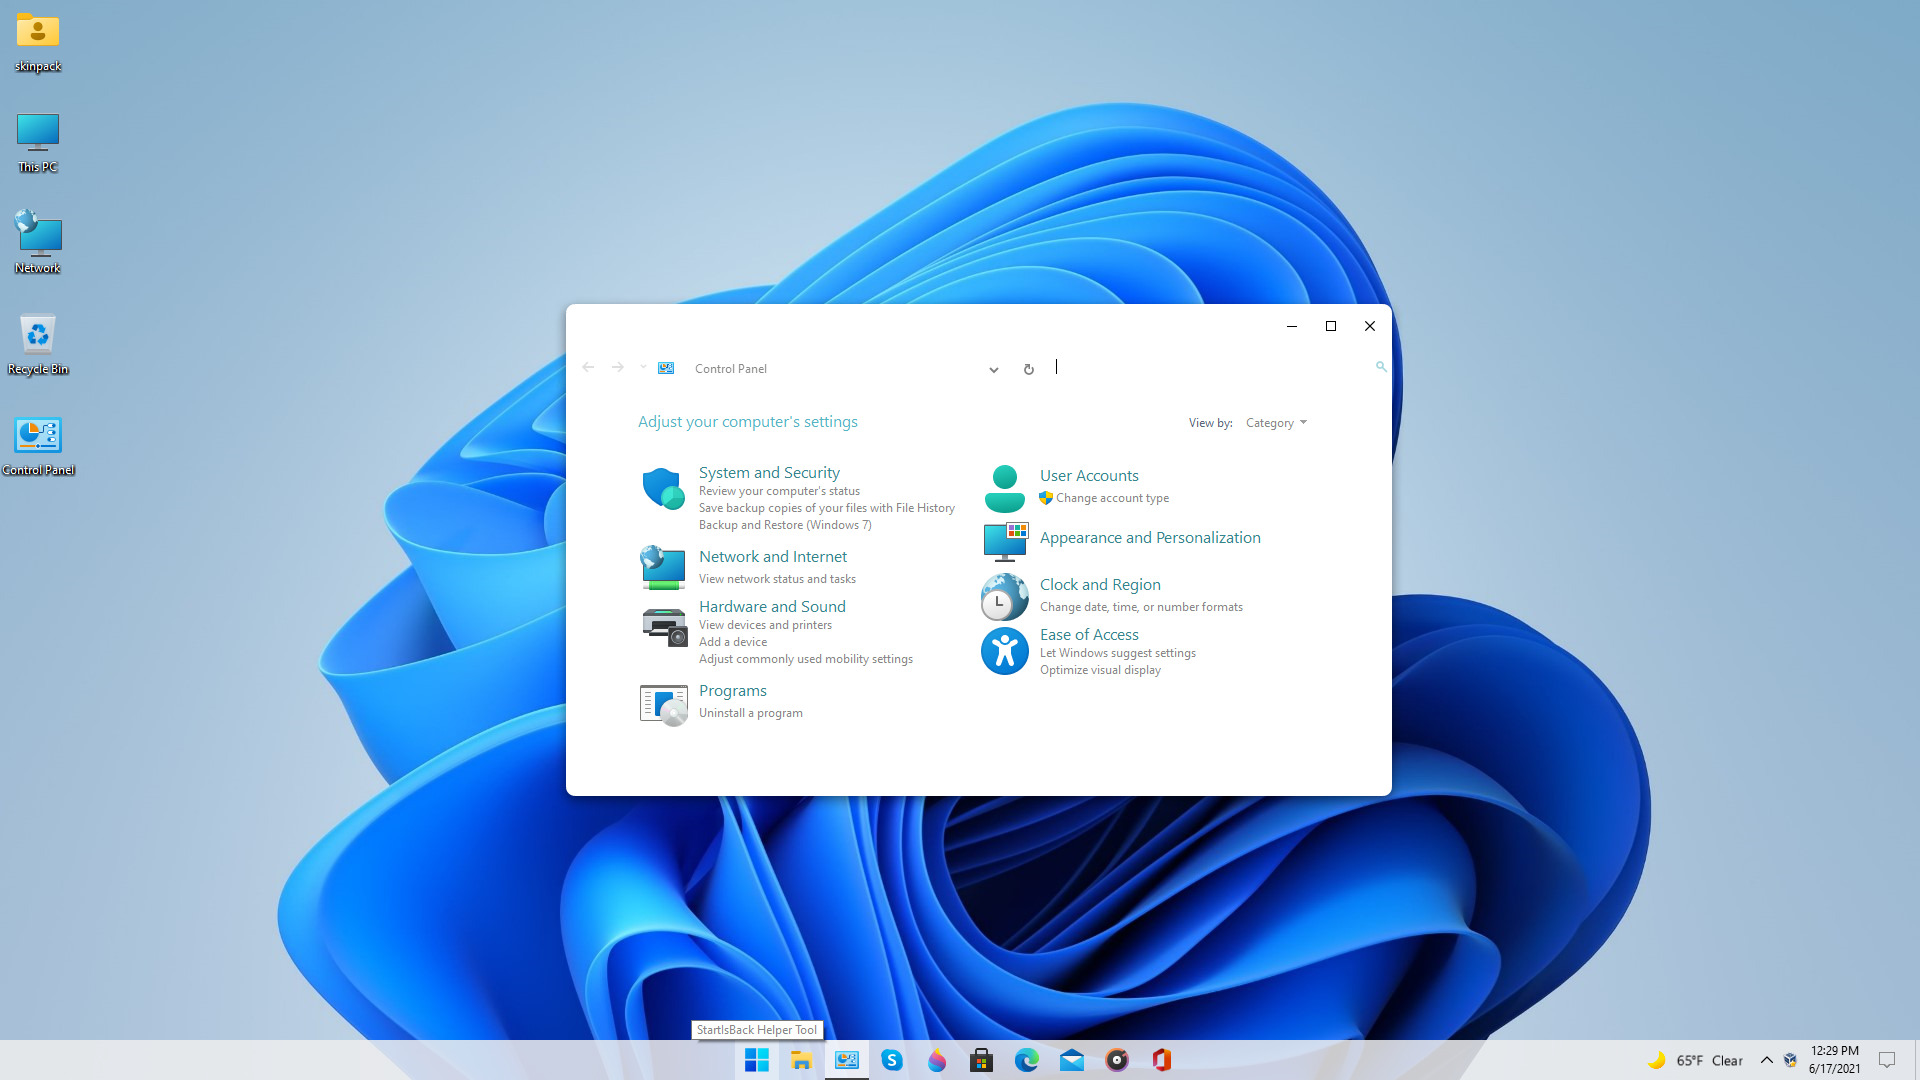This screenshot has height=1080, width=1920.
Task: Open Appearance and Personalization settings
Action: click(1150, 537)
